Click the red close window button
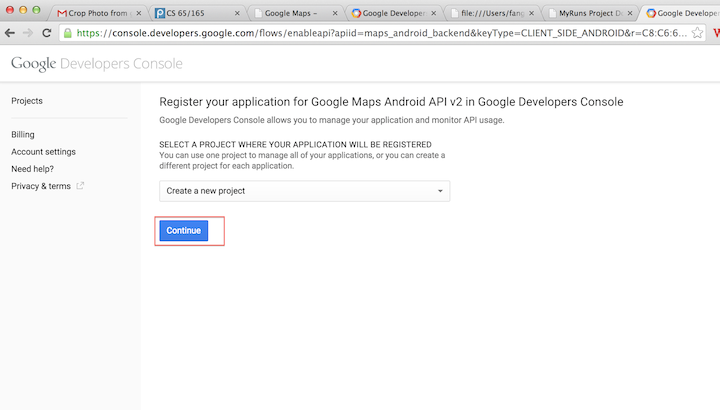 (10, 10)
